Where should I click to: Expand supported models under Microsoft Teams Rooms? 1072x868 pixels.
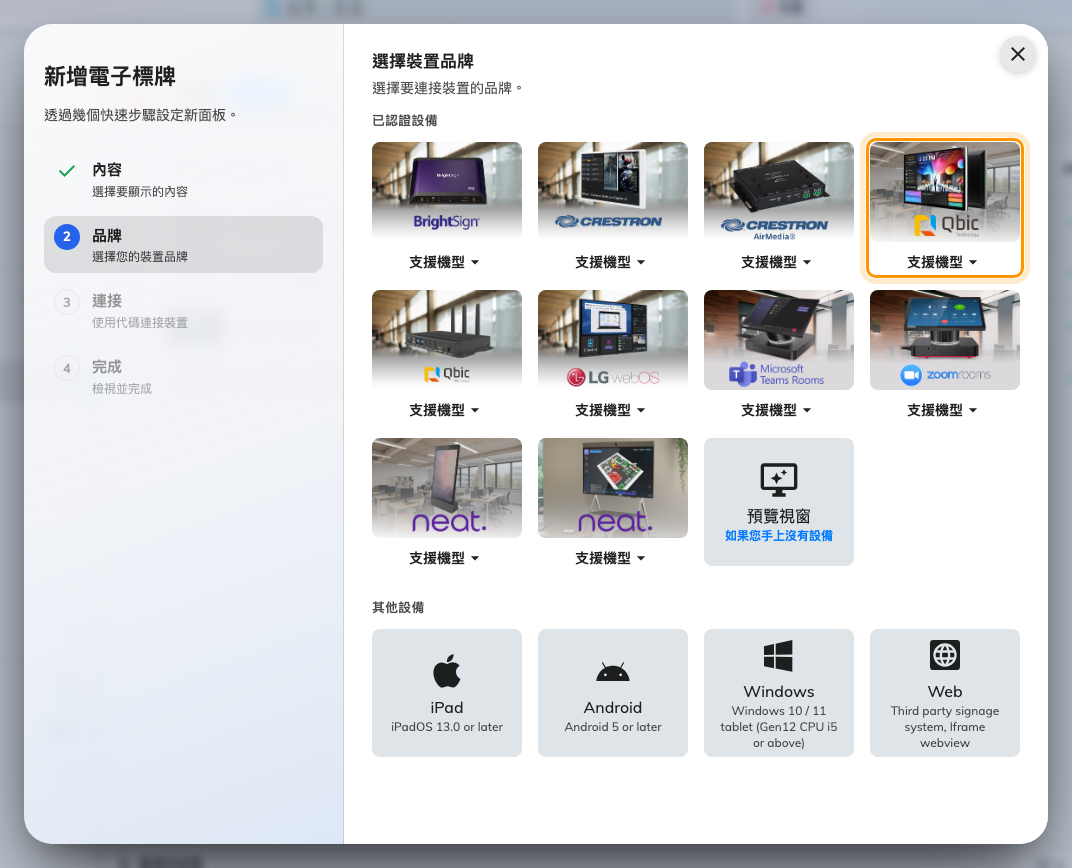(x=777, y=410)
